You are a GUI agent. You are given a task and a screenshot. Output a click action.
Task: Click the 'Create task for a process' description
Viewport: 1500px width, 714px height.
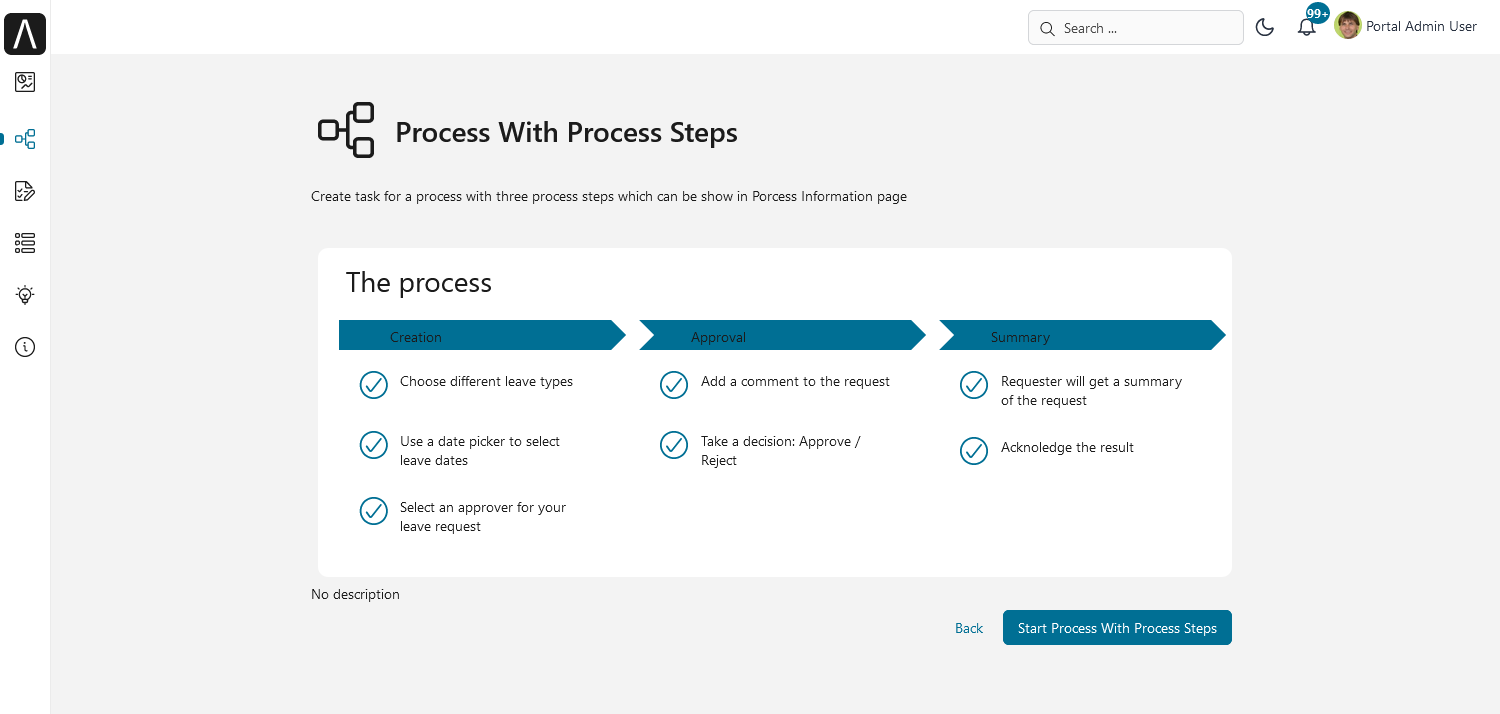(609, 196)
